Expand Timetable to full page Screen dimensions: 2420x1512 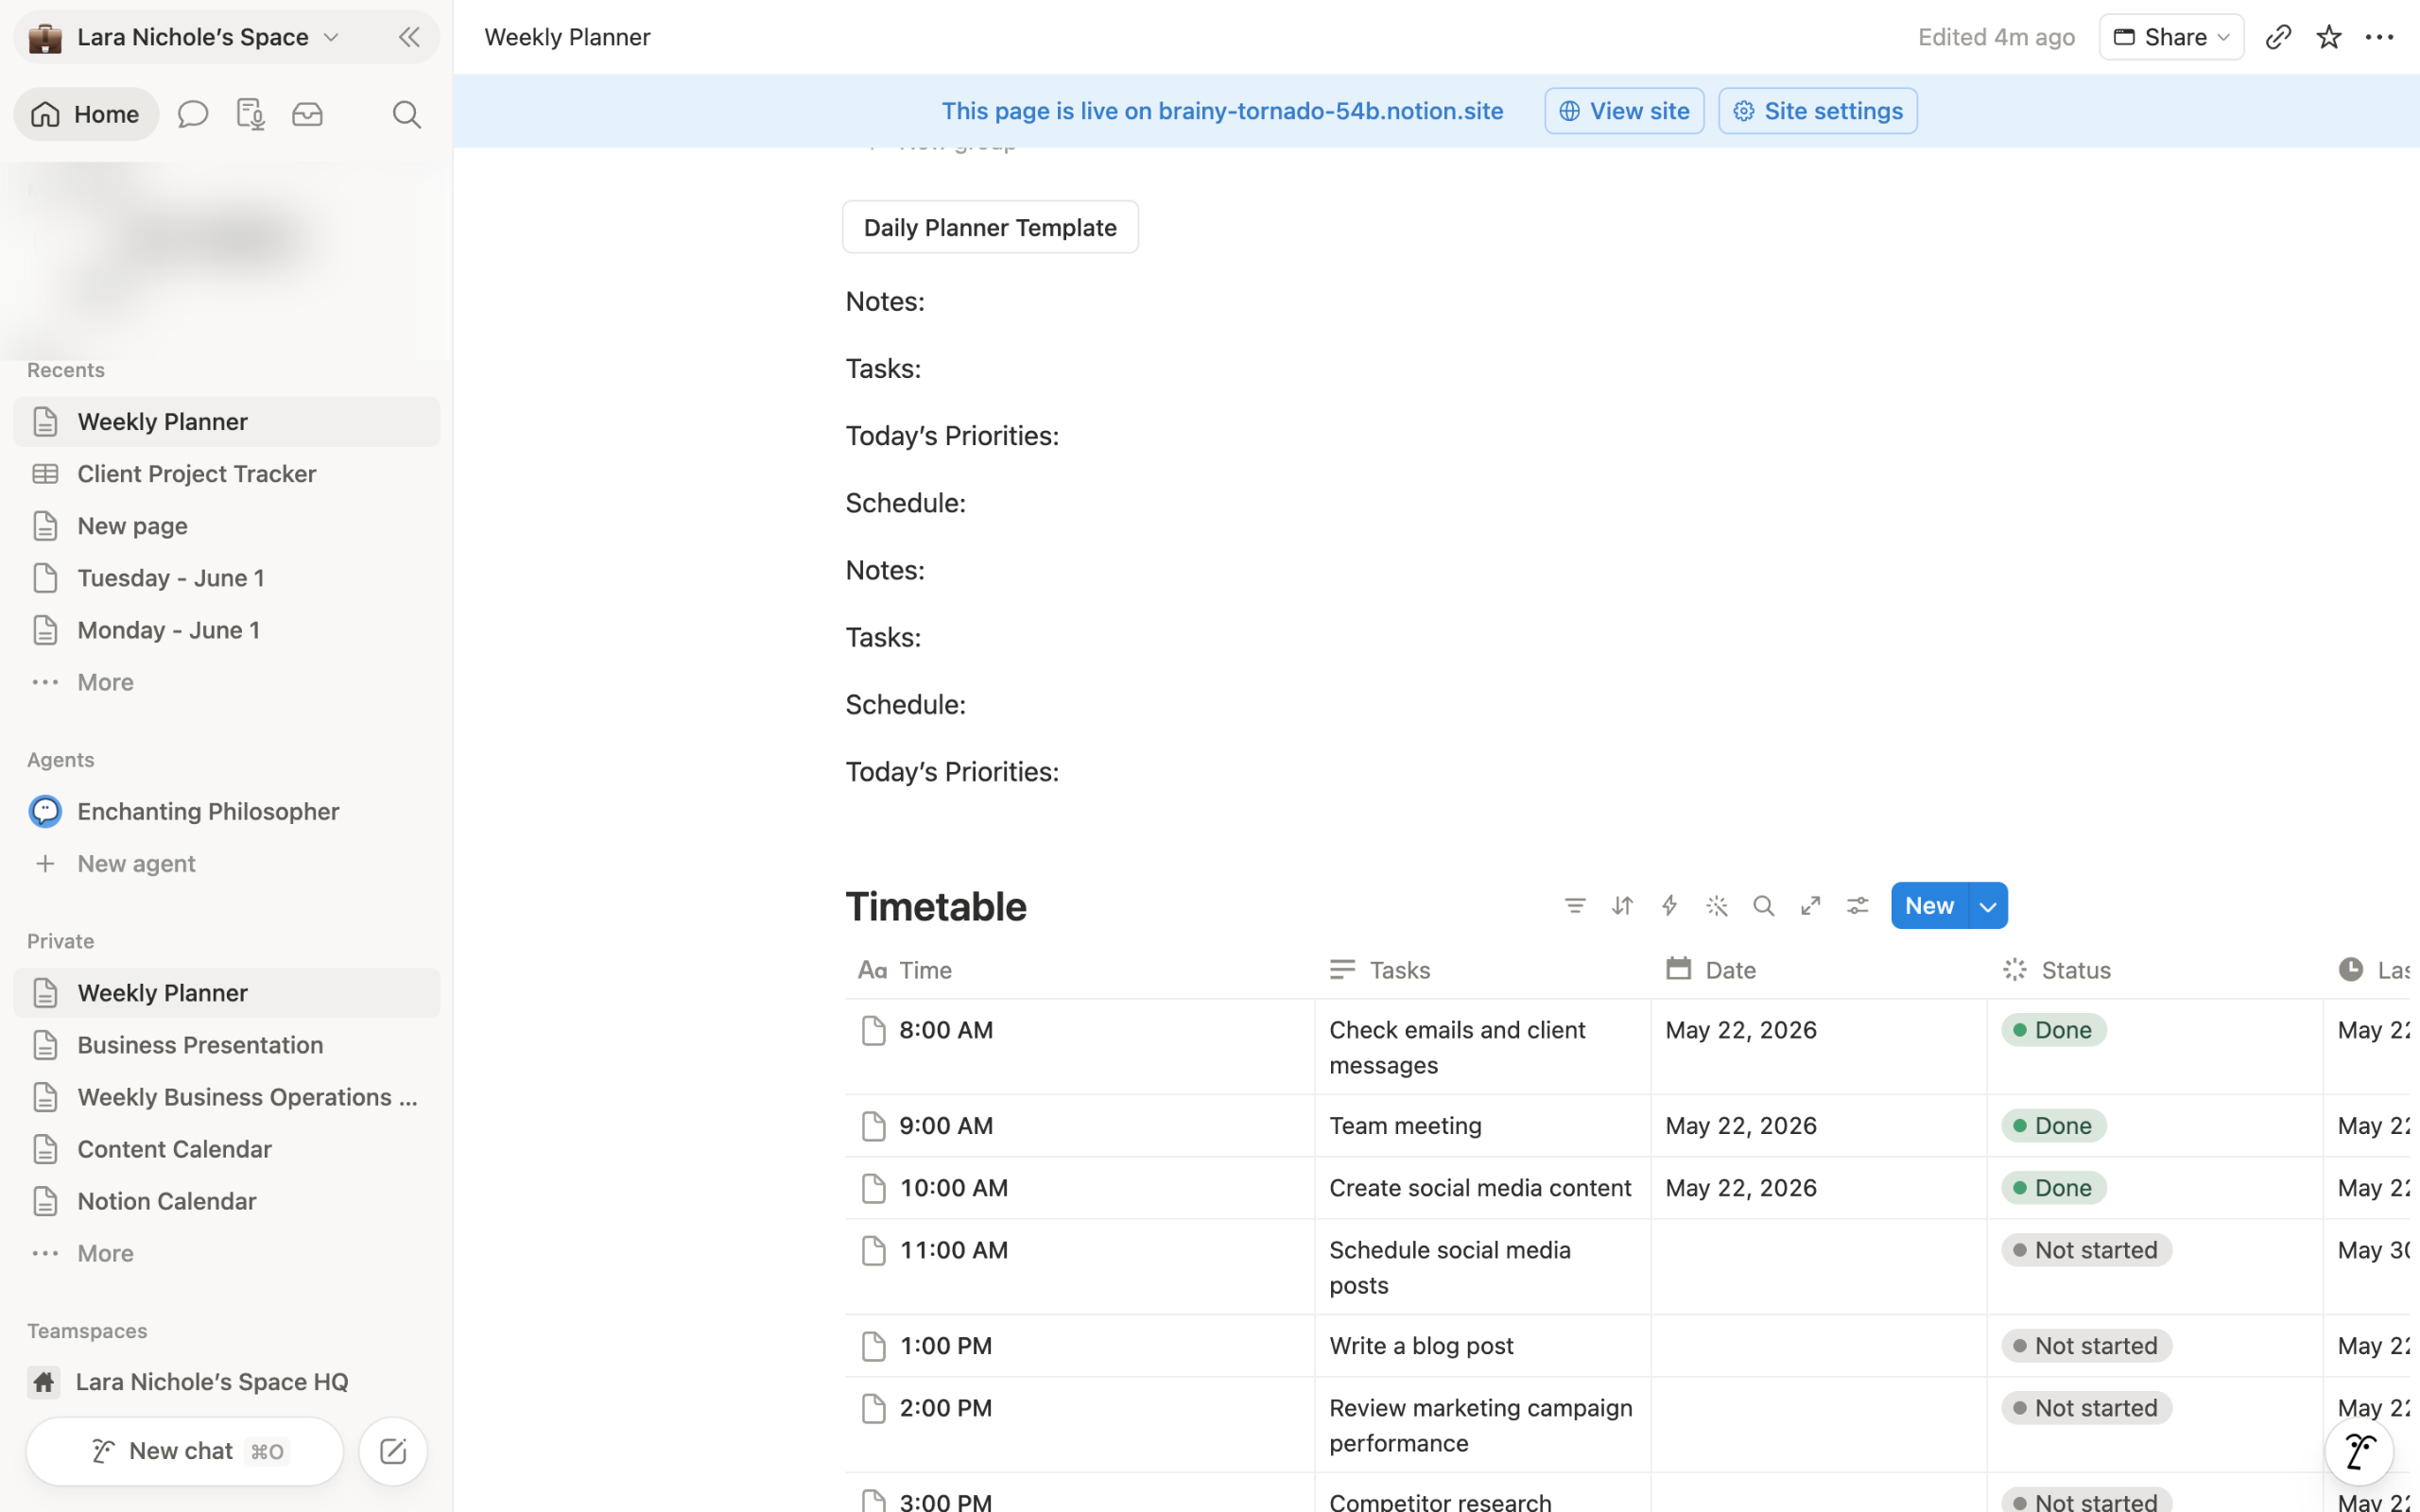pyautogui.click(x=1811, y=906)
